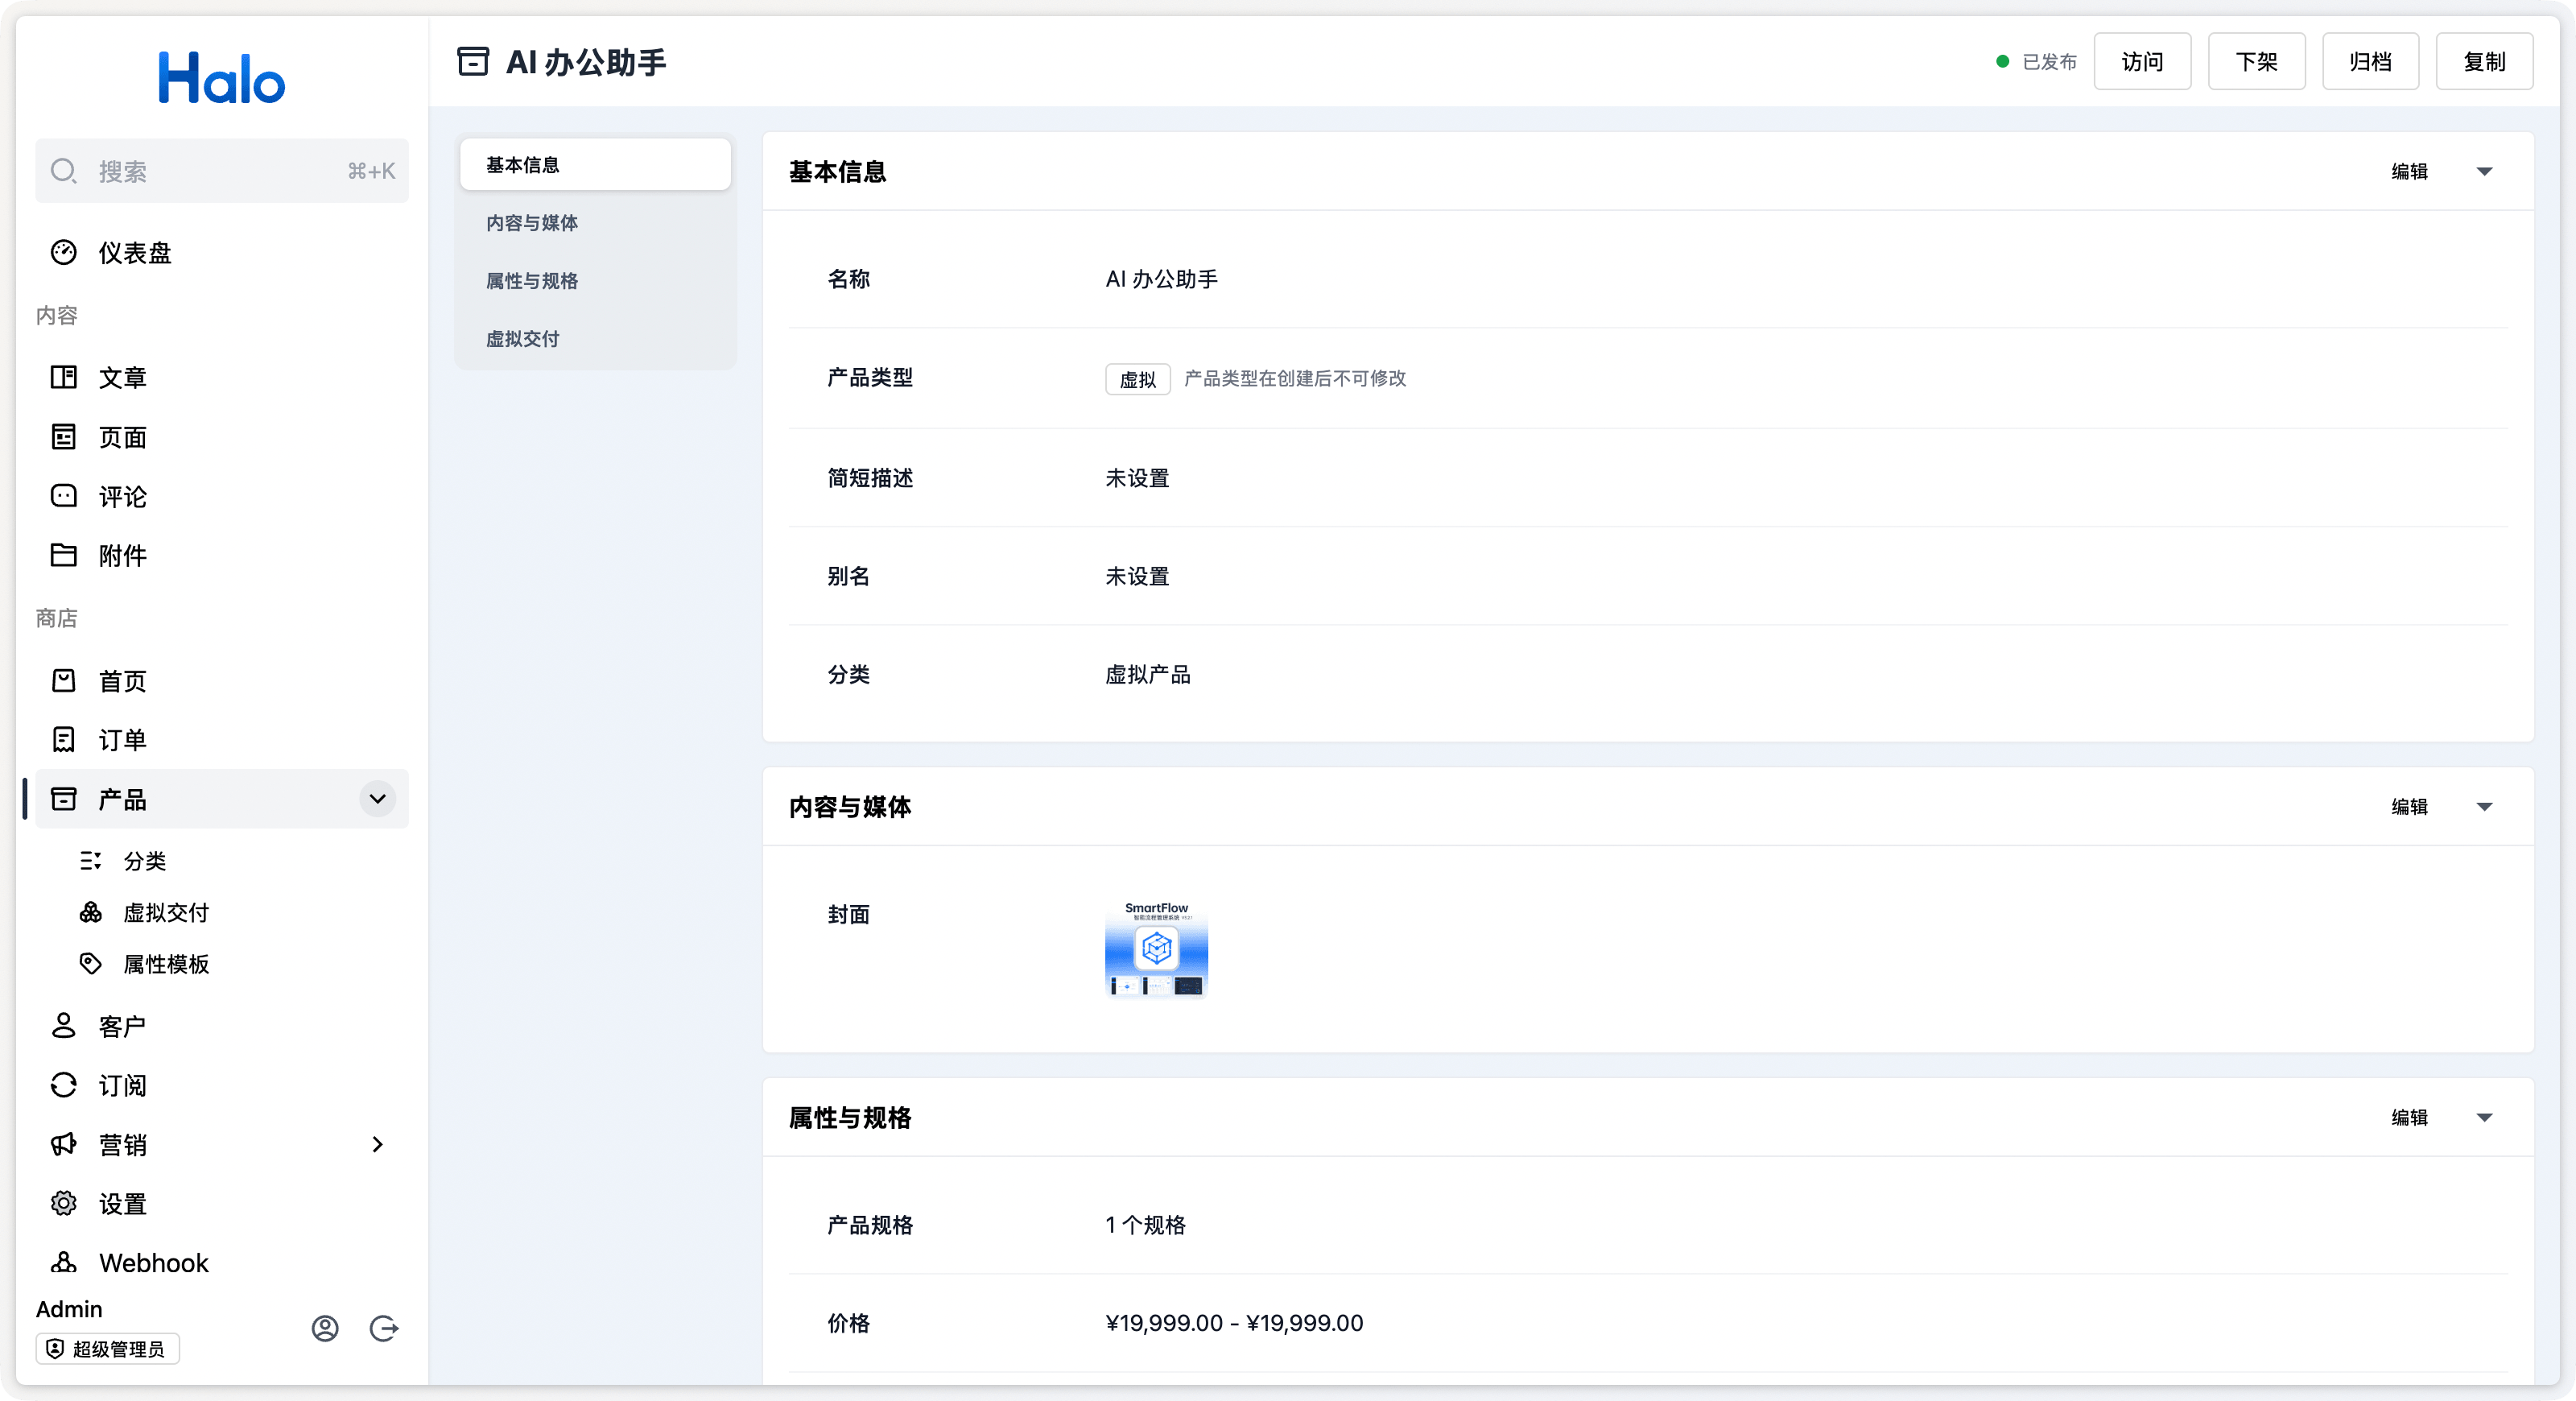The image size is (2576, 1401).
Task: Click the 复制 duplicate button
Action: (2484, 62)
